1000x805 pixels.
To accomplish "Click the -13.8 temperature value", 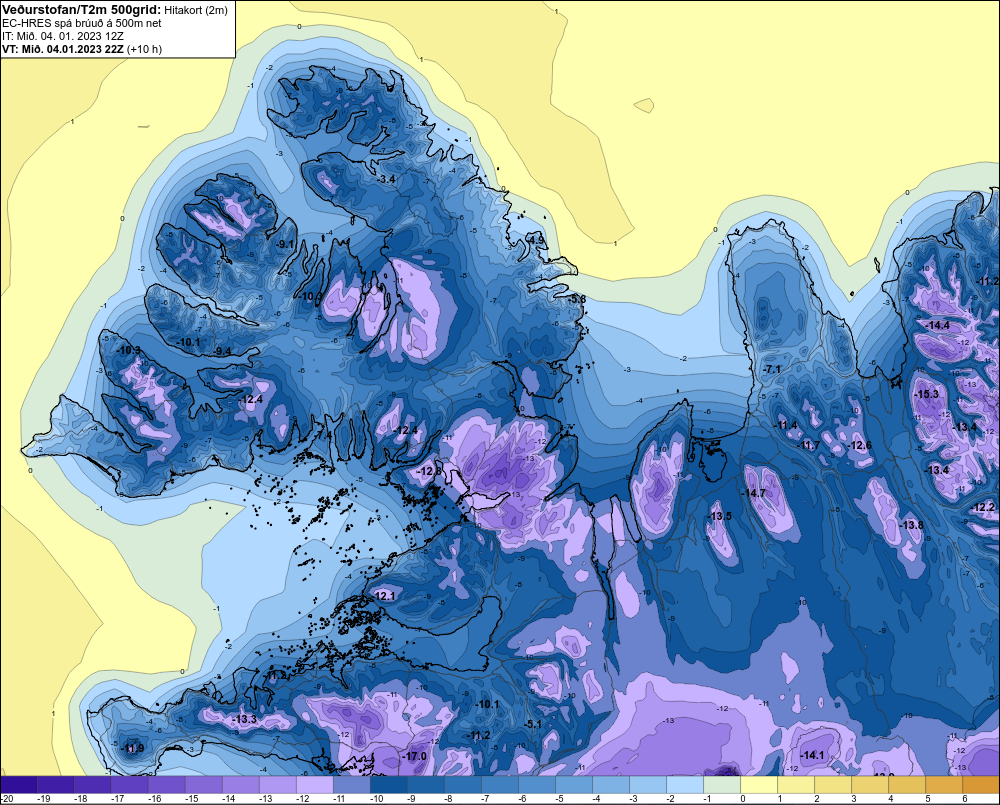I will click(x=911, y=525).
